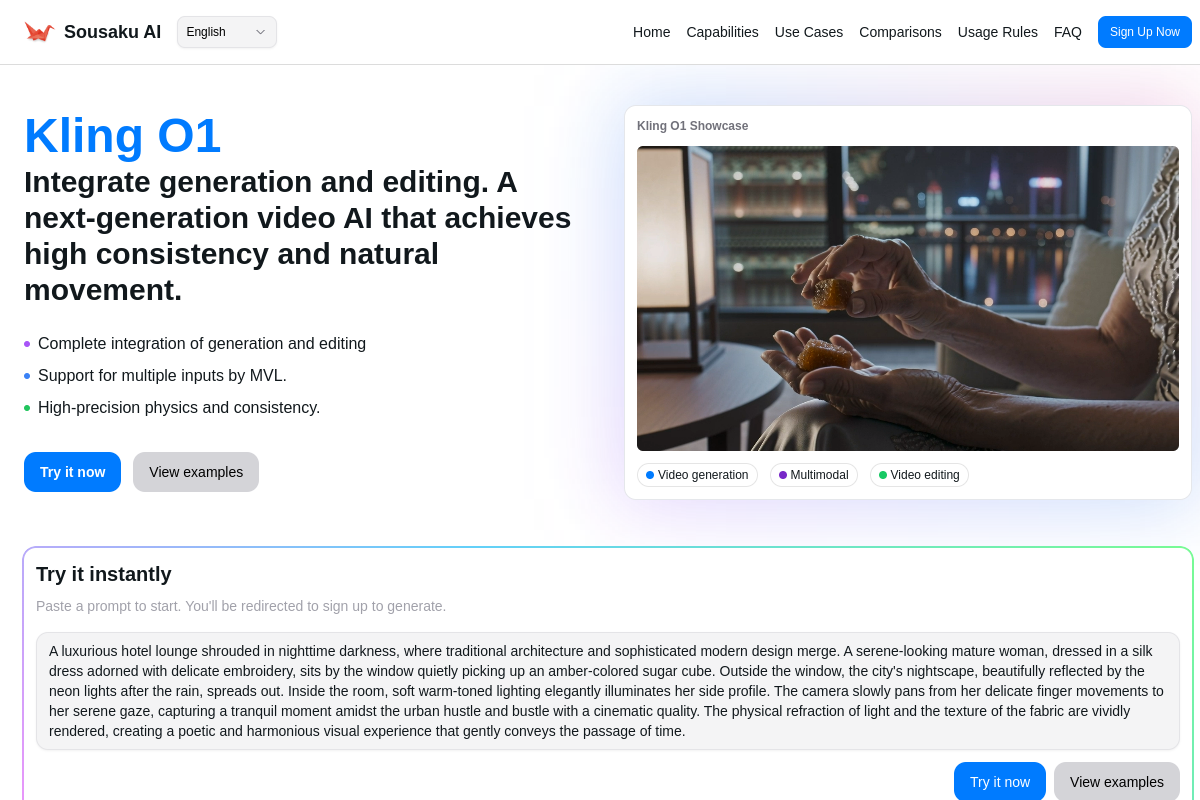The image size is (1200, 800).
Task: Select the Video editing tag chip
Action: pyautogui.click(x=919, y=475)
